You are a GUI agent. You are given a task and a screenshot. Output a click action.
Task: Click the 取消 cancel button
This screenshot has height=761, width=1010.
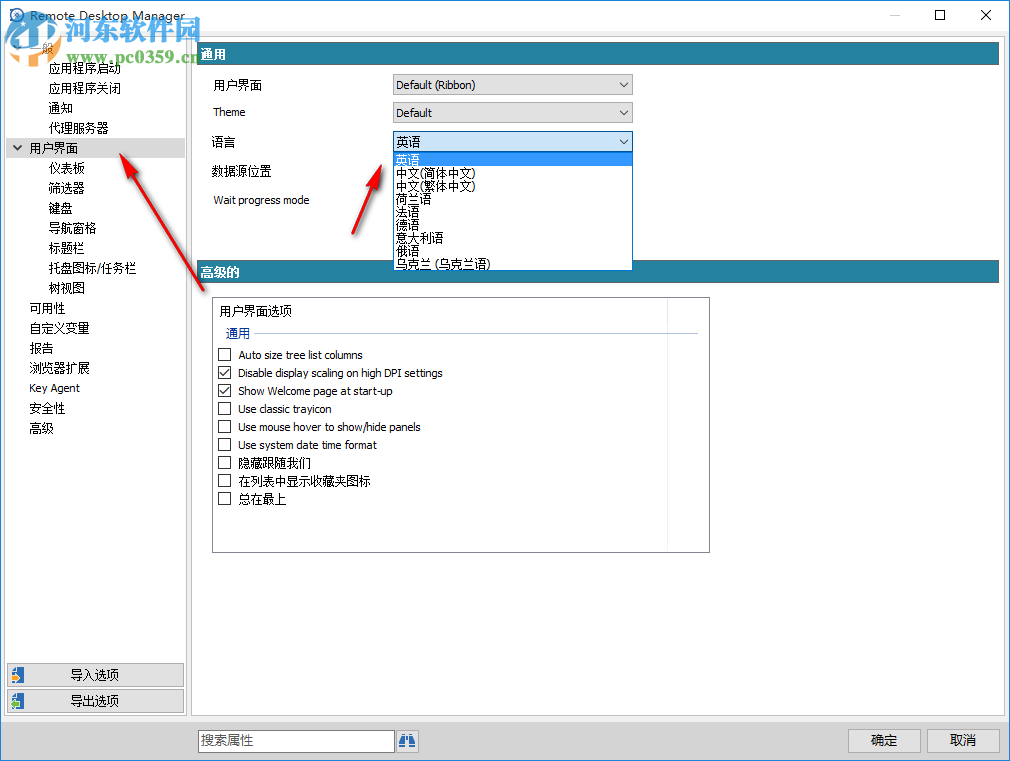click(x=962, y=740)
